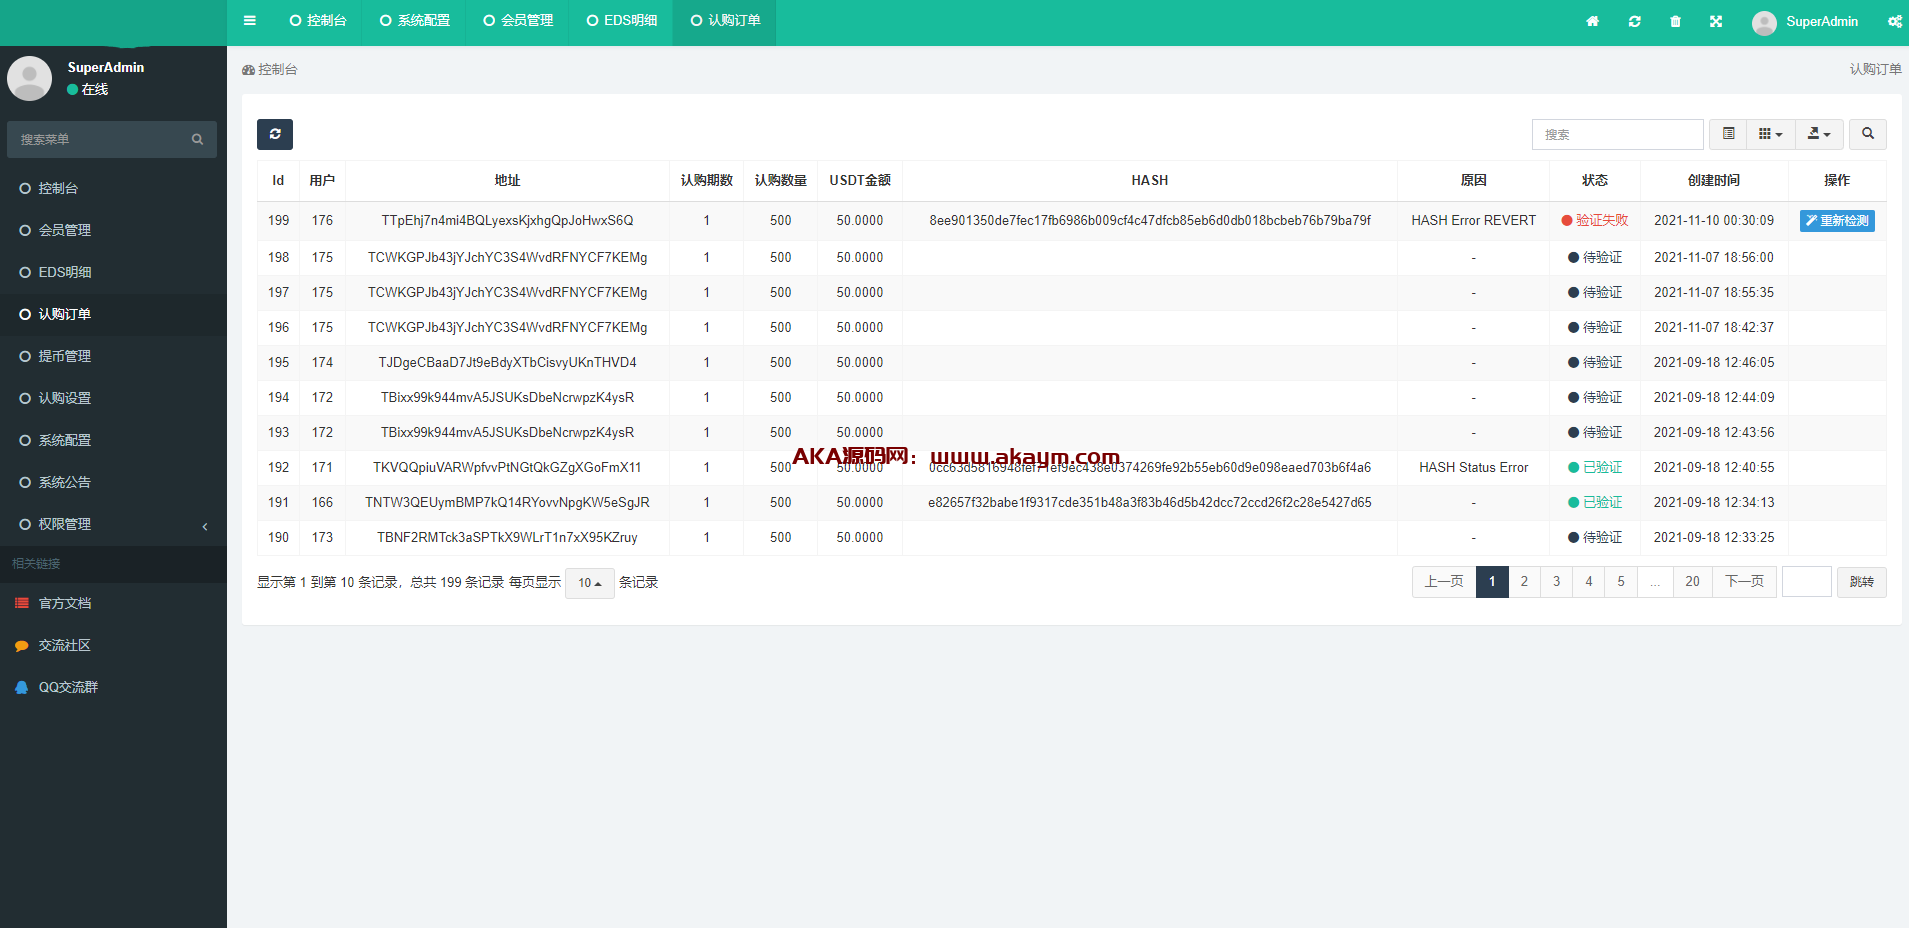The image size is (1909, 928).
Task: Open the export data dropdown
Action: click(1819, 134)
